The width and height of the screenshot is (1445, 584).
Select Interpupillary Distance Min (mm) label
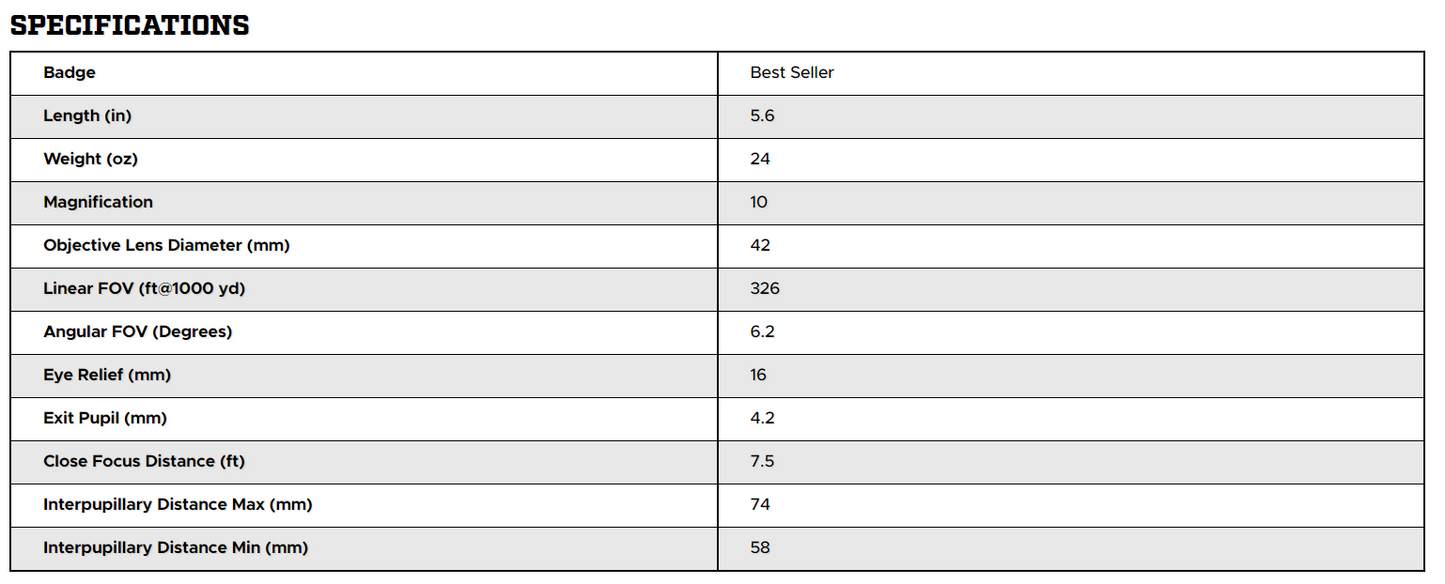coord(175,547)
